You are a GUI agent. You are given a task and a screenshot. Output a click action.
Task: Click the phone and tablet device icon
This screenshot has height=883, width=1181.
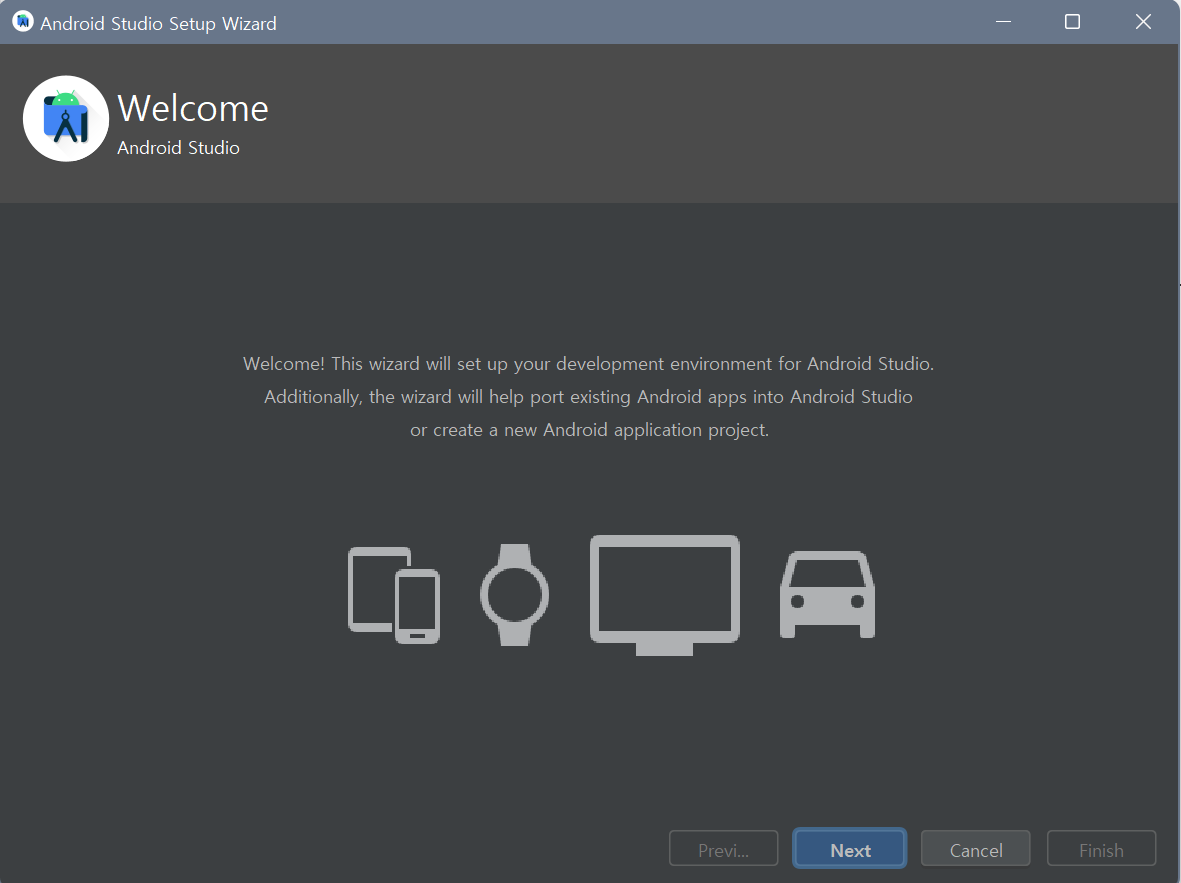[394, 595]
